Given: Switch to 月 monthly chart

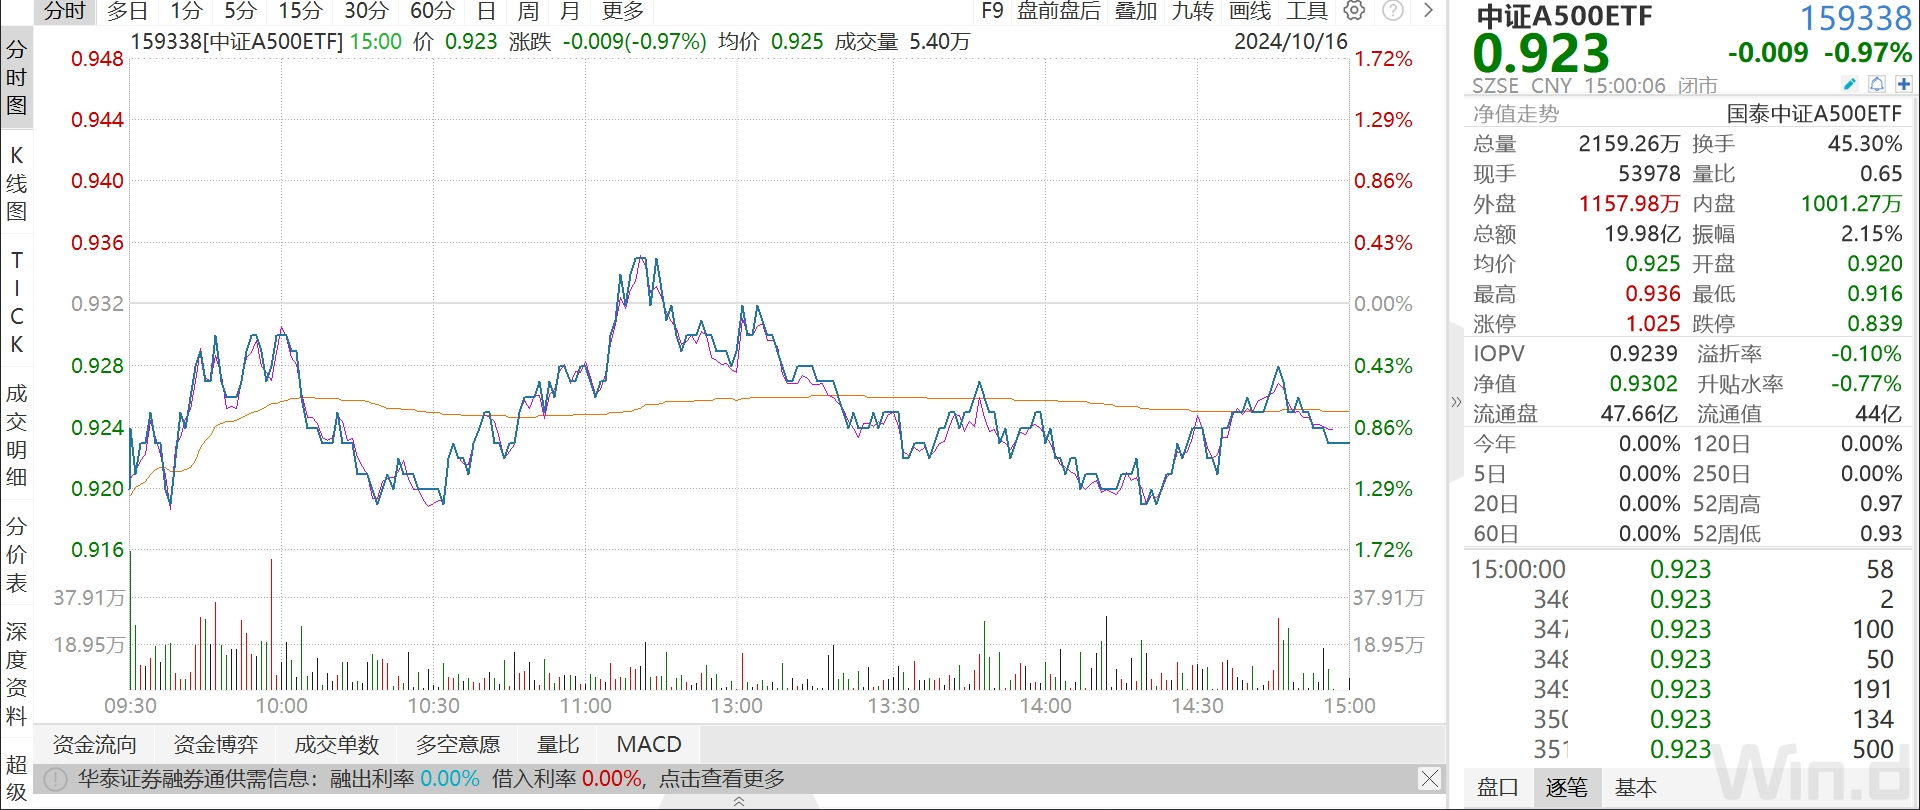Looking at the screenshot, I should [x=570, y=11].
